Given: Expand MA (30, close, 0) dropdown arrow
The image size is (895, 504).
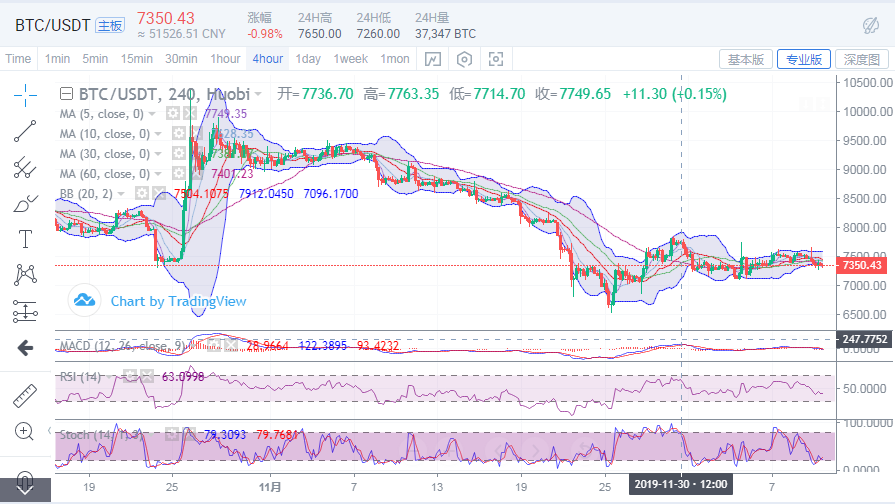Looking at the screenshot, I should [x=158, y=154].
